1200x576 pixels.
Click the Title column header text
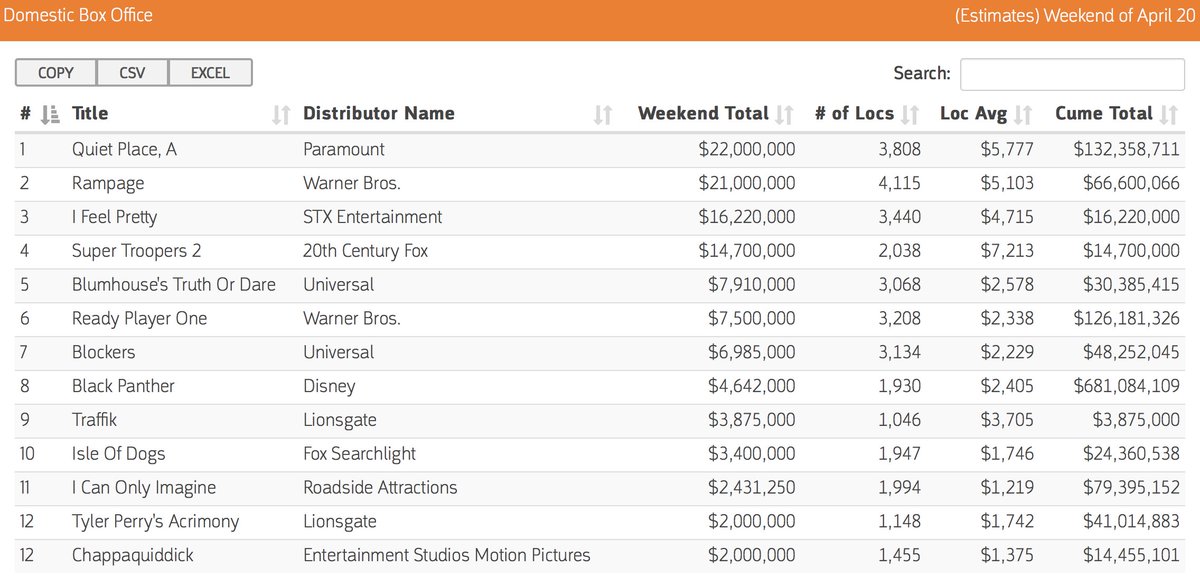(x=90, y=114)
